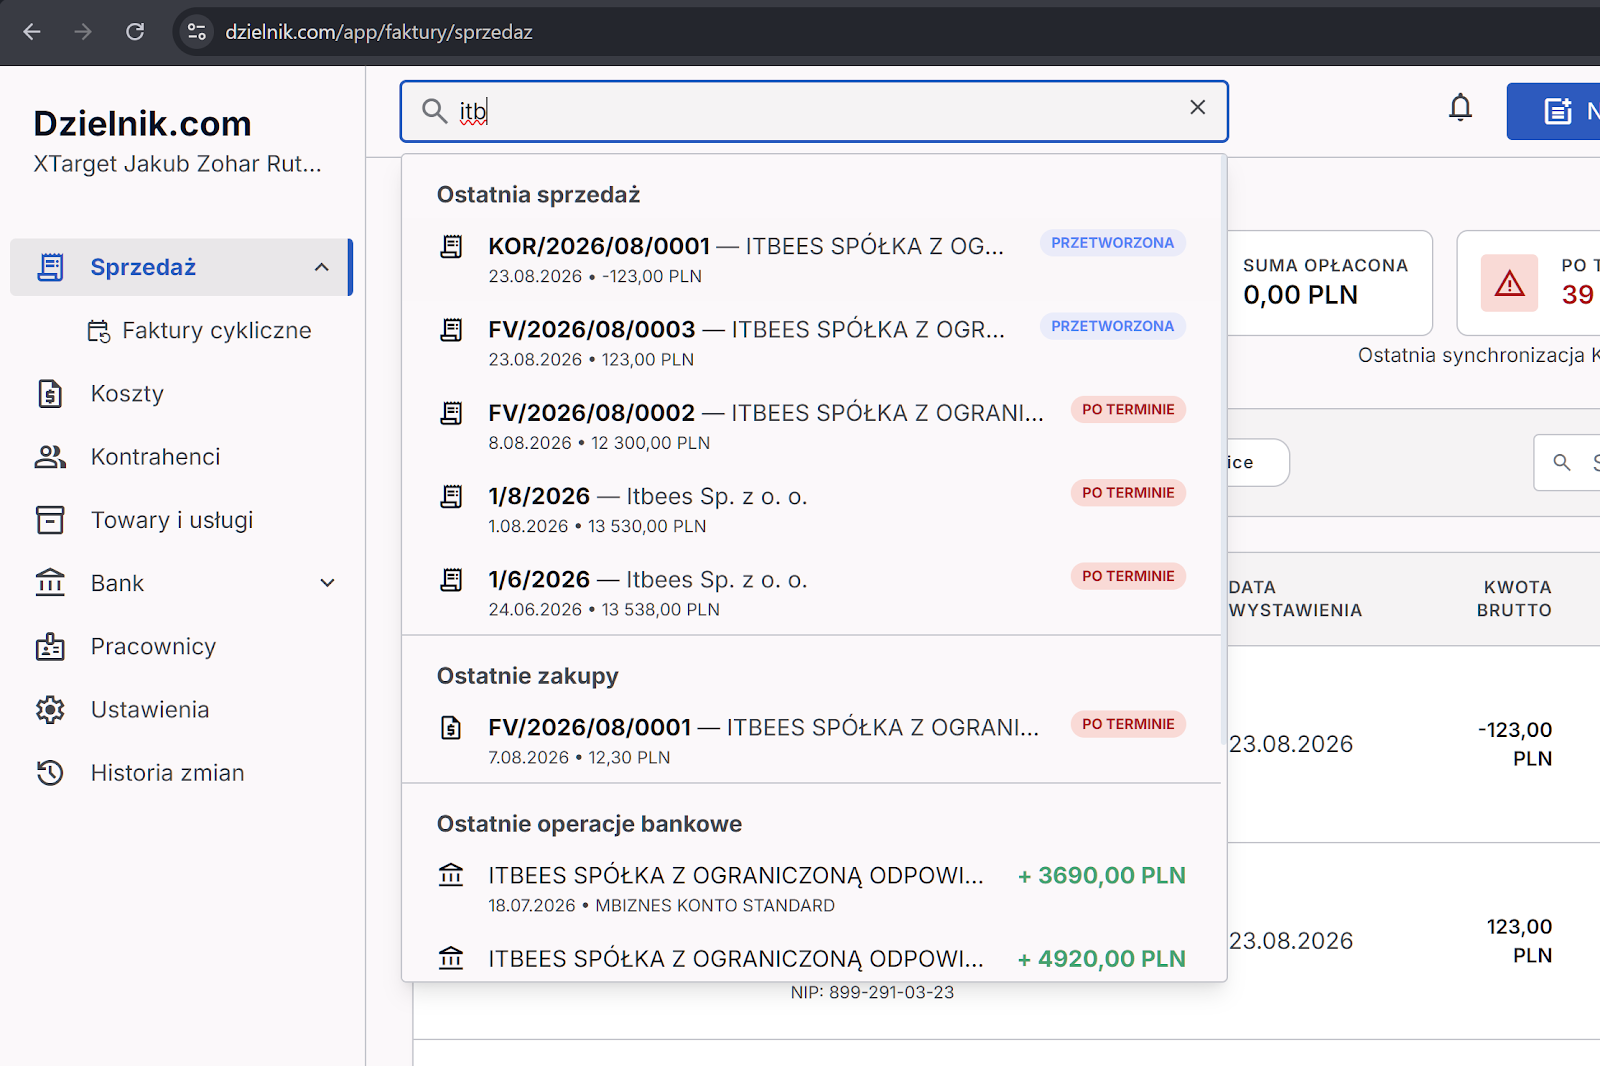1600x1066 pixels.
Task: Click the Pracownicy badge icon
Action: (50, 647)
